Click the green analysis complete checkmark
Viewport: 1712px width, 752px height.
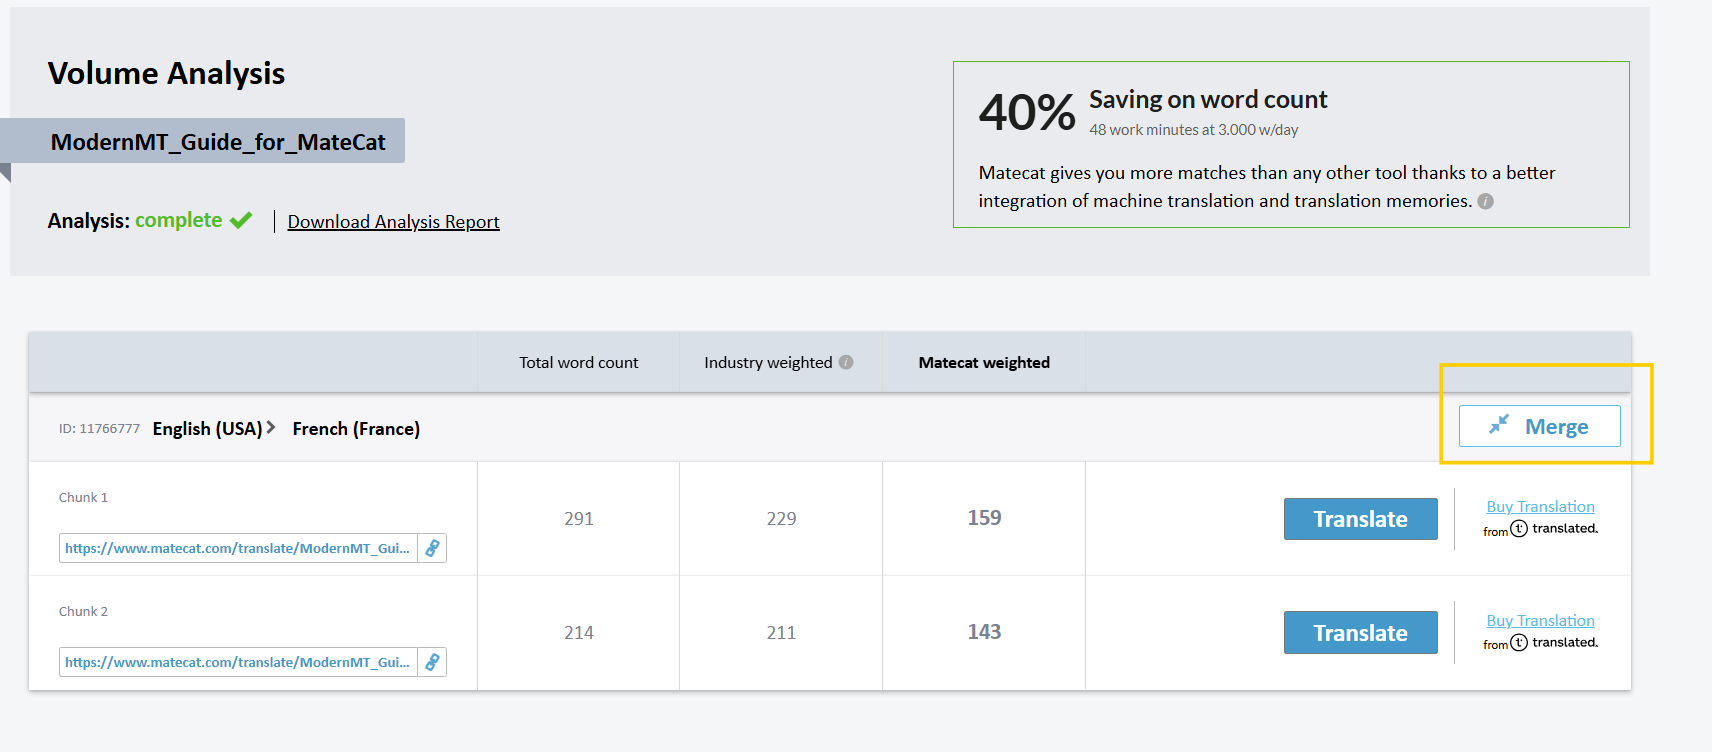click(x=241, y=220)
